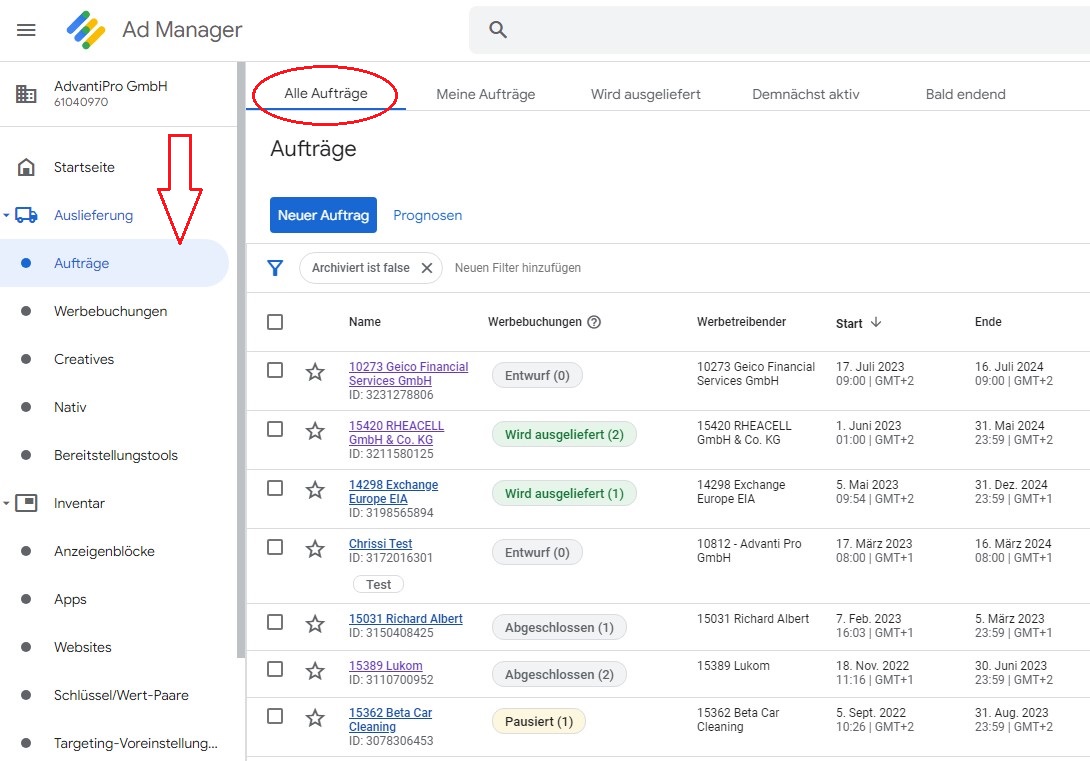Viewport: 1090px width, 761px height.
Task: Open the 10273 Geico Financial Services order link
Action: (x=409, y=373)
